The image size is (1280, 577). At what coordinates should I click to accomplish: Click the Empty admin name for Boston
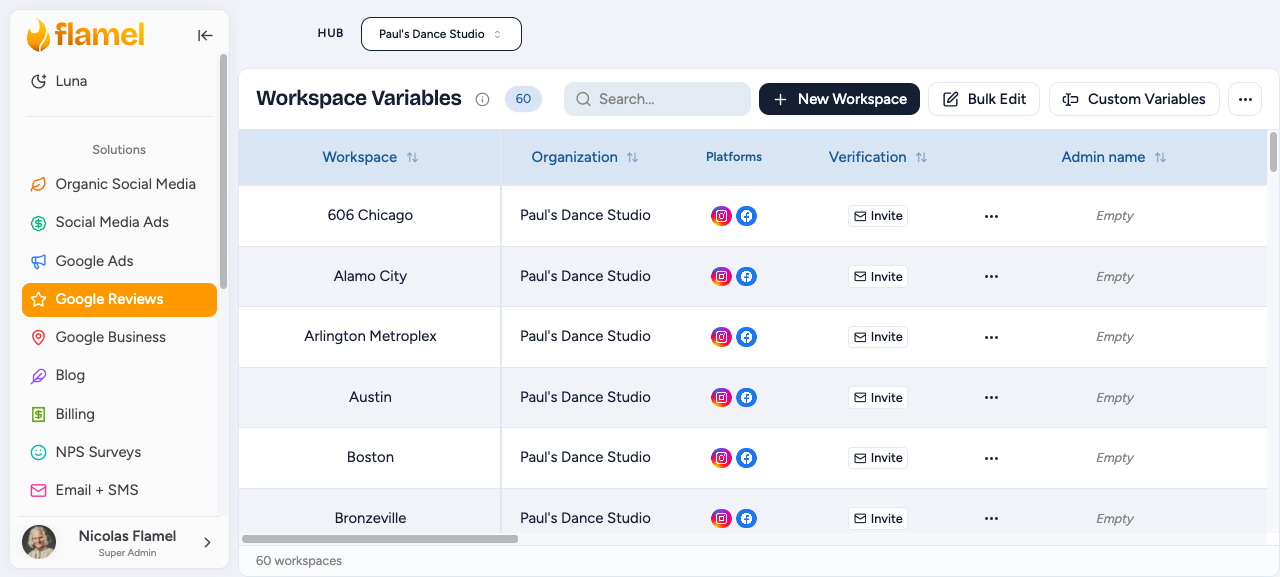pos(1114,458)
